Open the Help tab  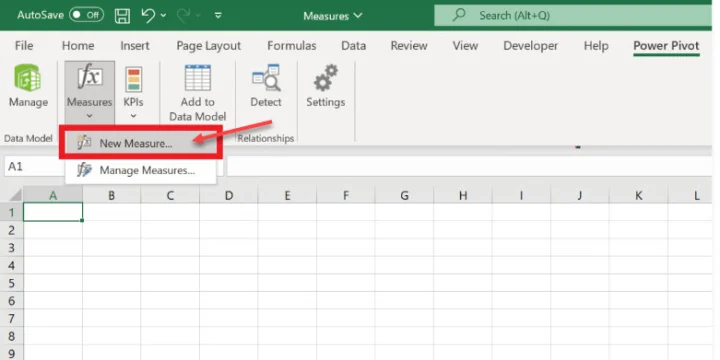[596, 45]
